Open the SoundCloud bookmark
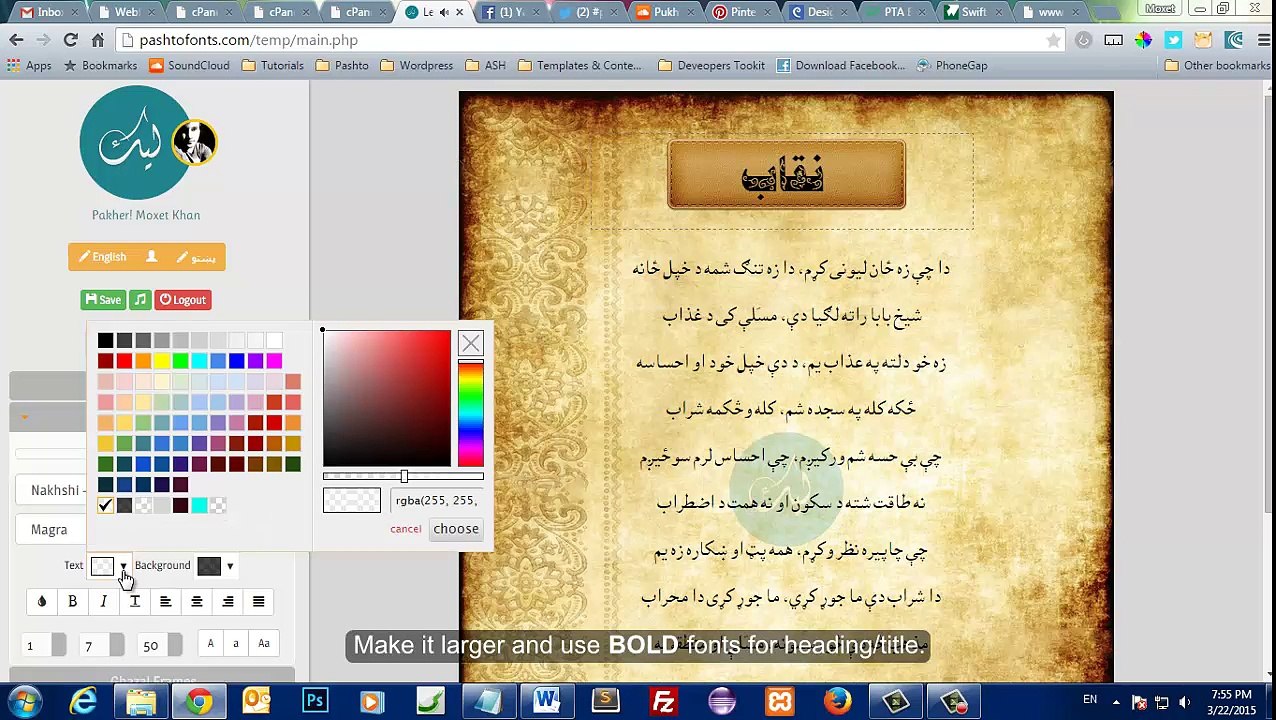 point(189,65)
